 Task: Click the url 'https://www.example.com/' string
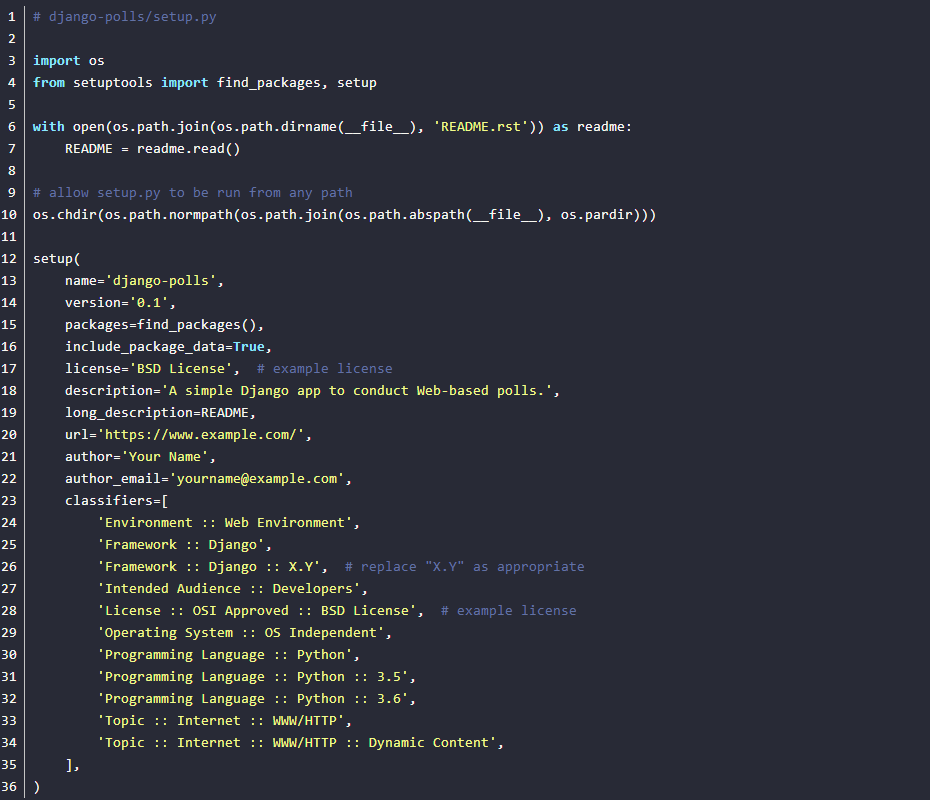tap(201, 434)
